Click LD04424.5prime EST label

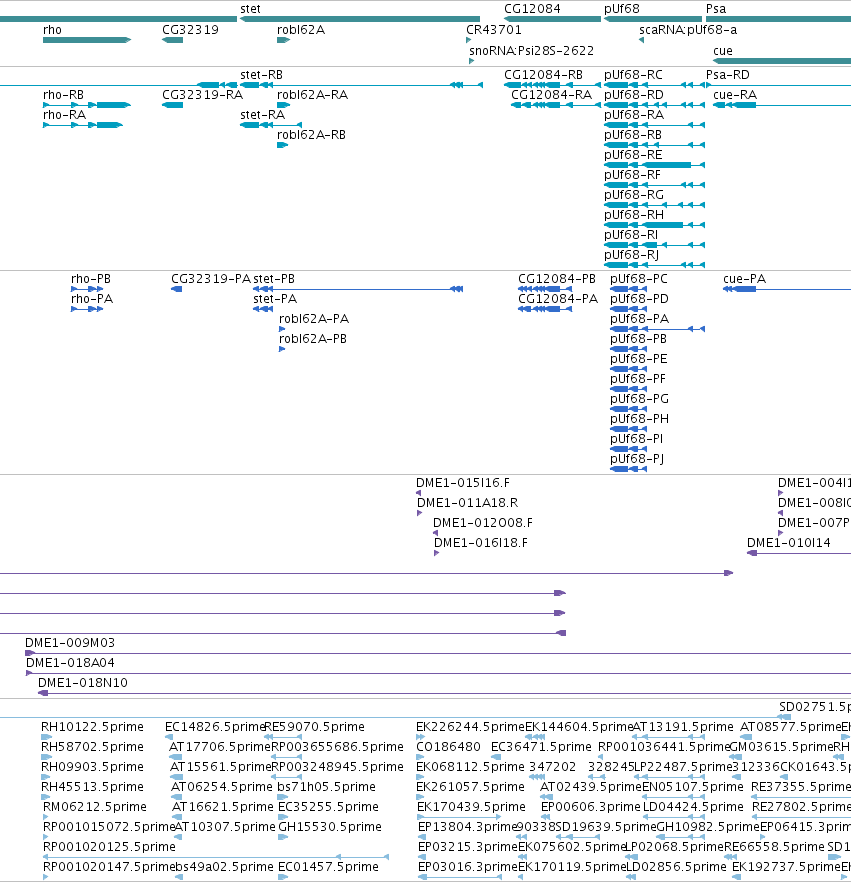[693, 807]
